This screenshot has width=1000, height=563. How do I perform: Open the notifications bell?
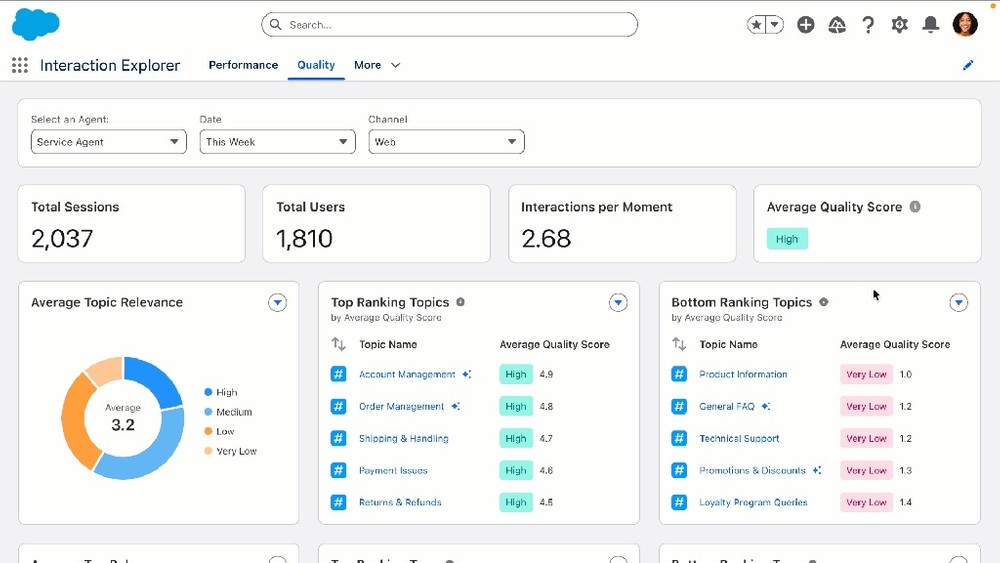(930, 25)
